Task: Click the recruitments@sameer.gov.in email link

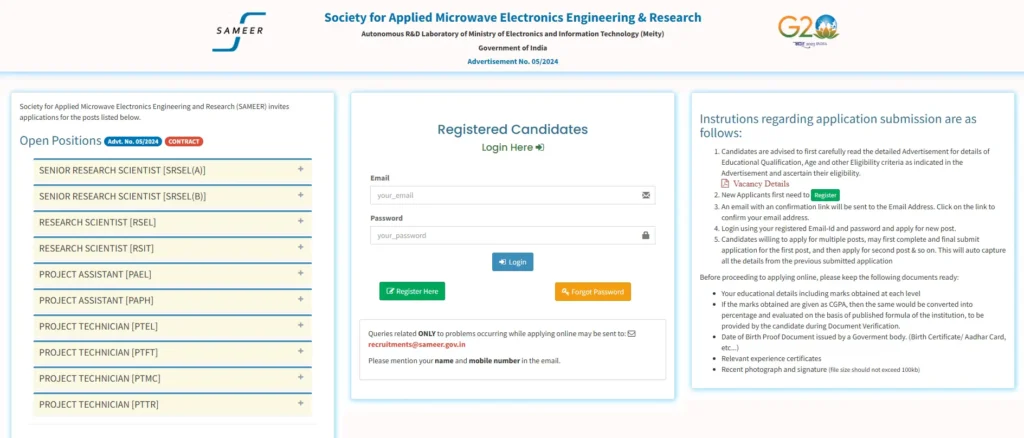Action: tap(416, 344)
